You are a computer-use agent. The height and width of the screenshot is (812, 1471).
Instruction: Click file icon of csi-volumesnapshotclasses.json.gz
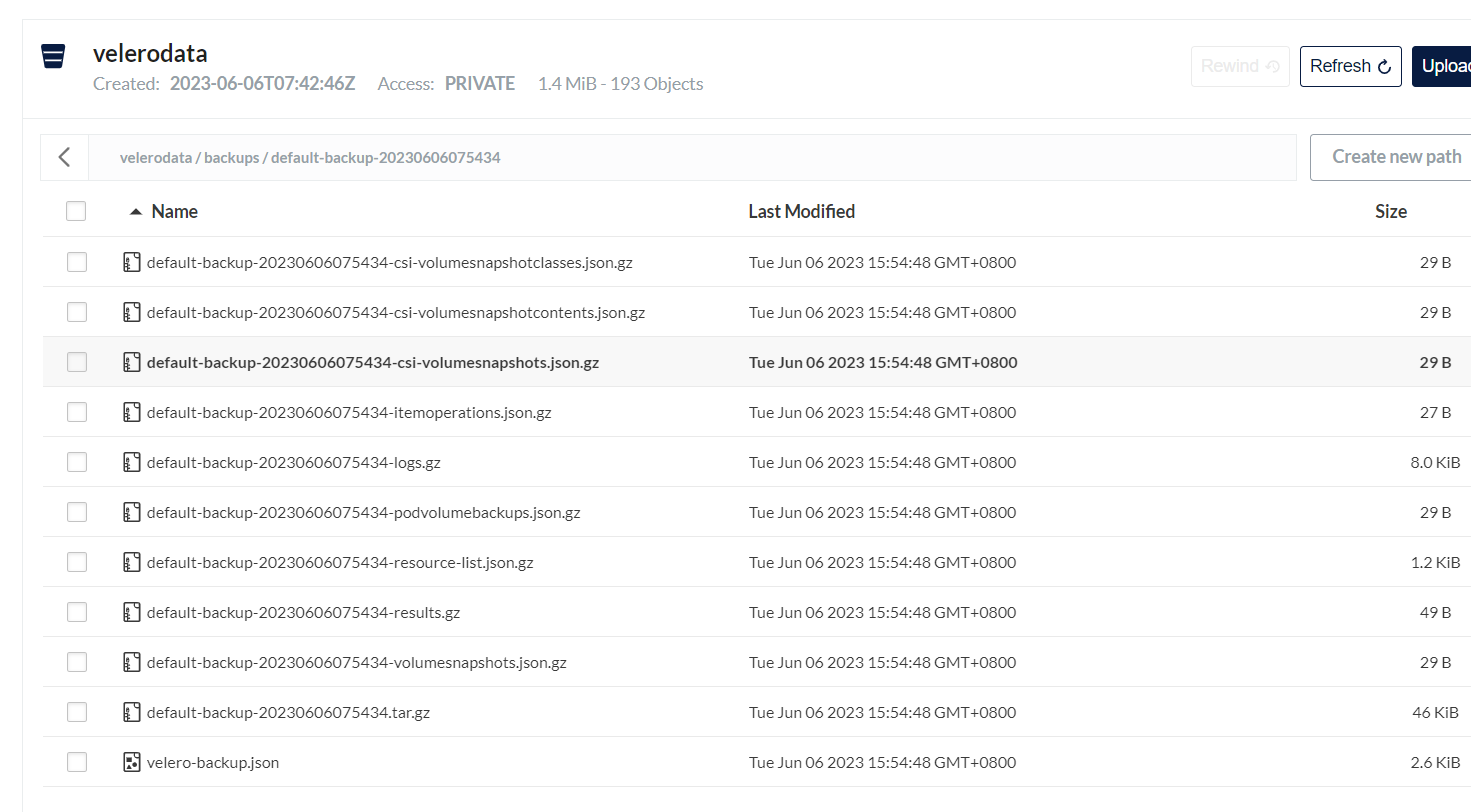(131, 263)
